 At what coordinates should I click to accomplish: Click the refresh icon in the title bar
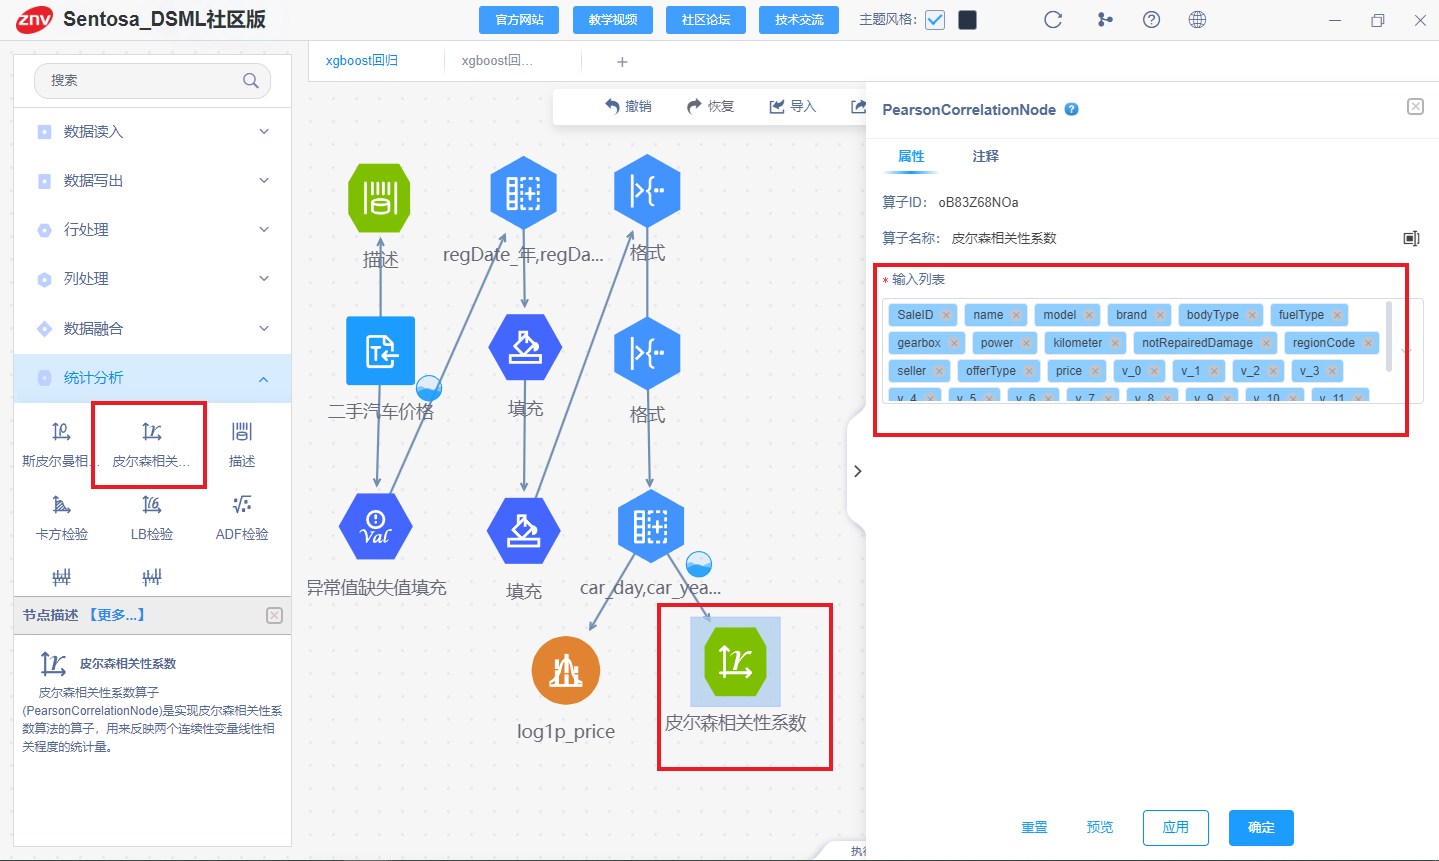1053,20
